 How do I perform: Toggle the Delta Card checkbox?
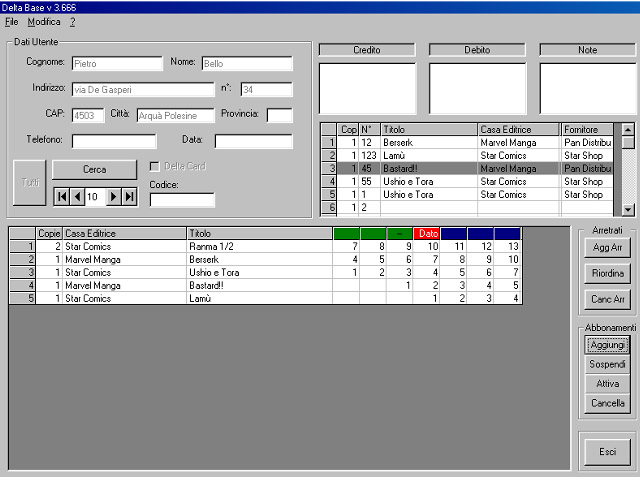pos(155,167)
